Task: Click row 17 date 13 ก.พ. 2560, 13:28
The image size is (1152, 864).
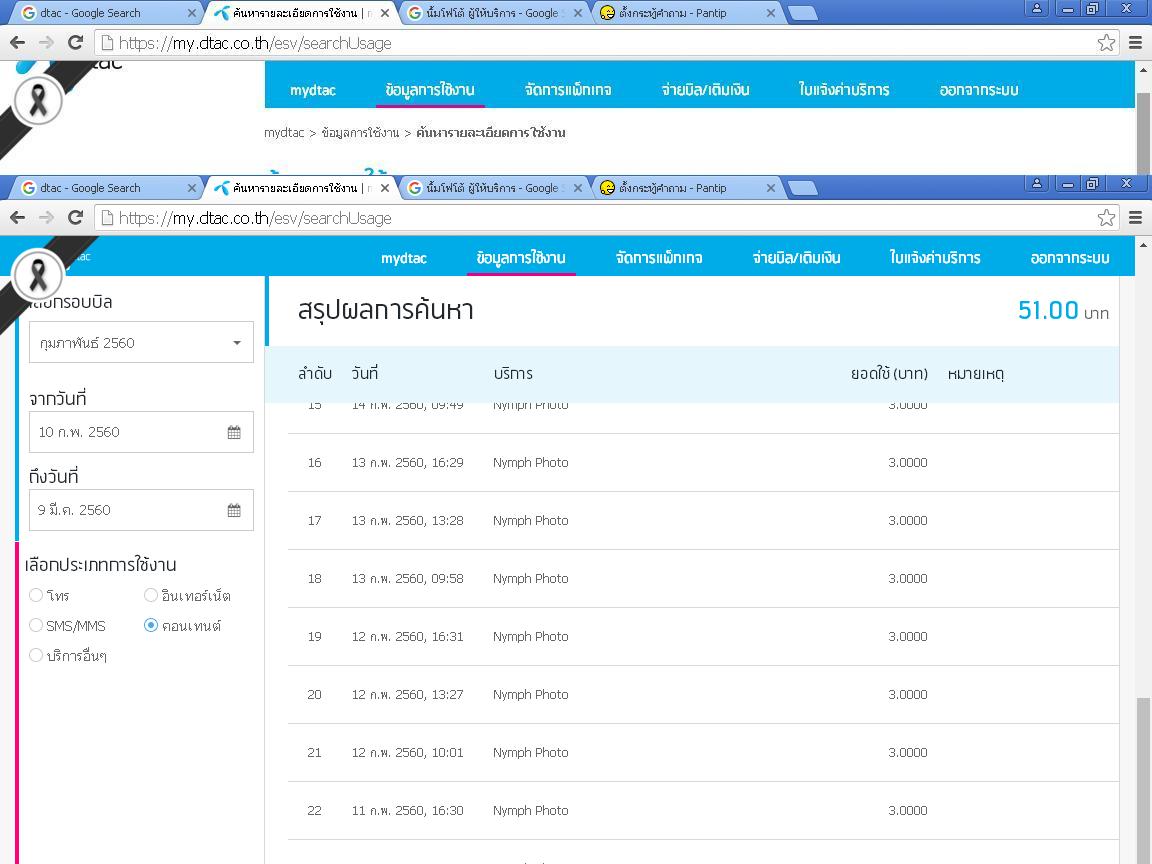Action: pyautogui.click(x=407, y=520)
